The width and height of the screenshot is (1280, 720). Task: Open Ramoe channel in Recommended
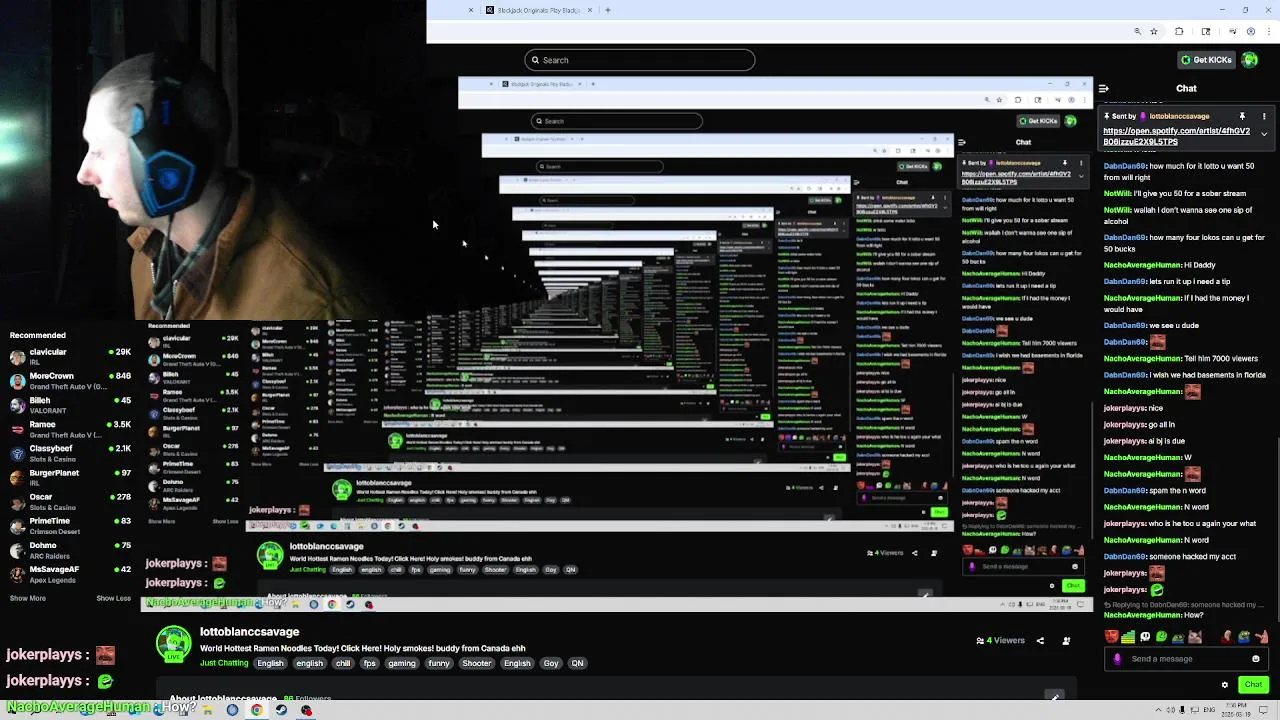tap(69, 429)
